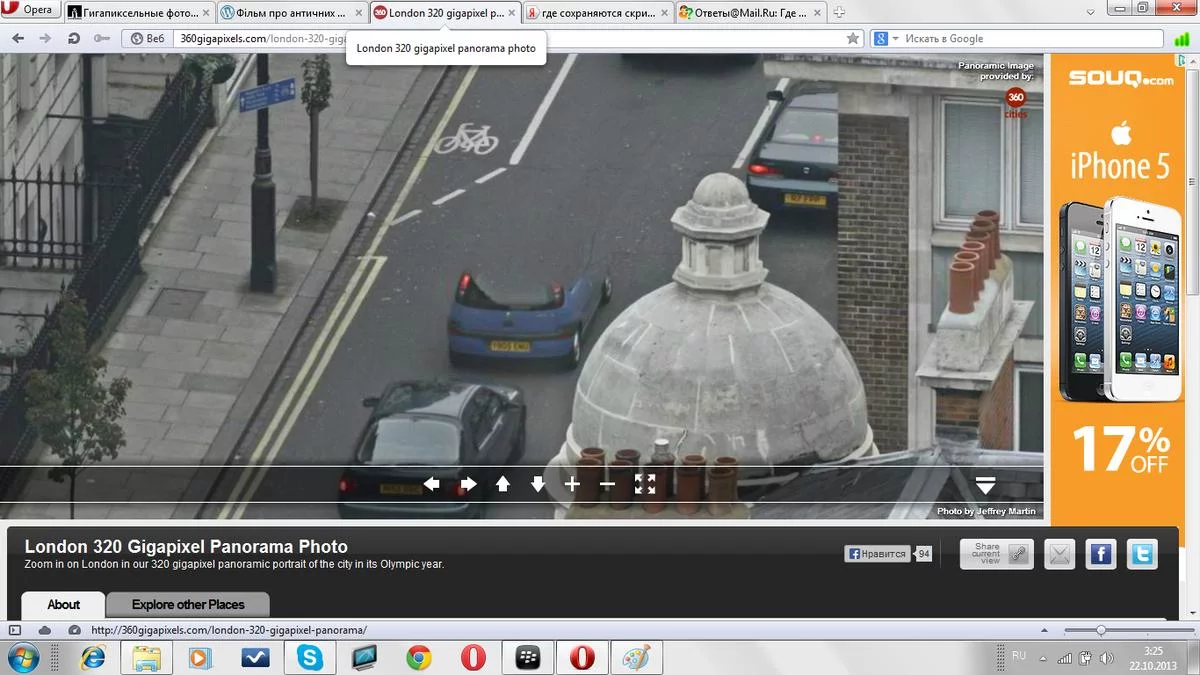This screenshot has height=675, width=1200.
Task: Click the Facebook Нравится like button
Action: pos(877,553)
